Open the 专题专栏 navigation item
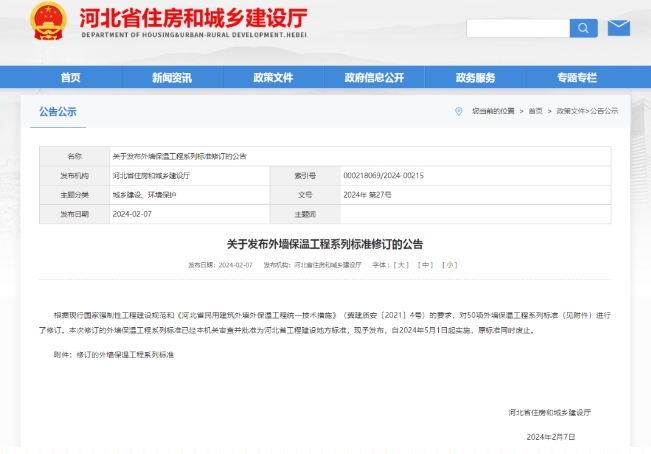651x454 pixels. coord(577,78)
